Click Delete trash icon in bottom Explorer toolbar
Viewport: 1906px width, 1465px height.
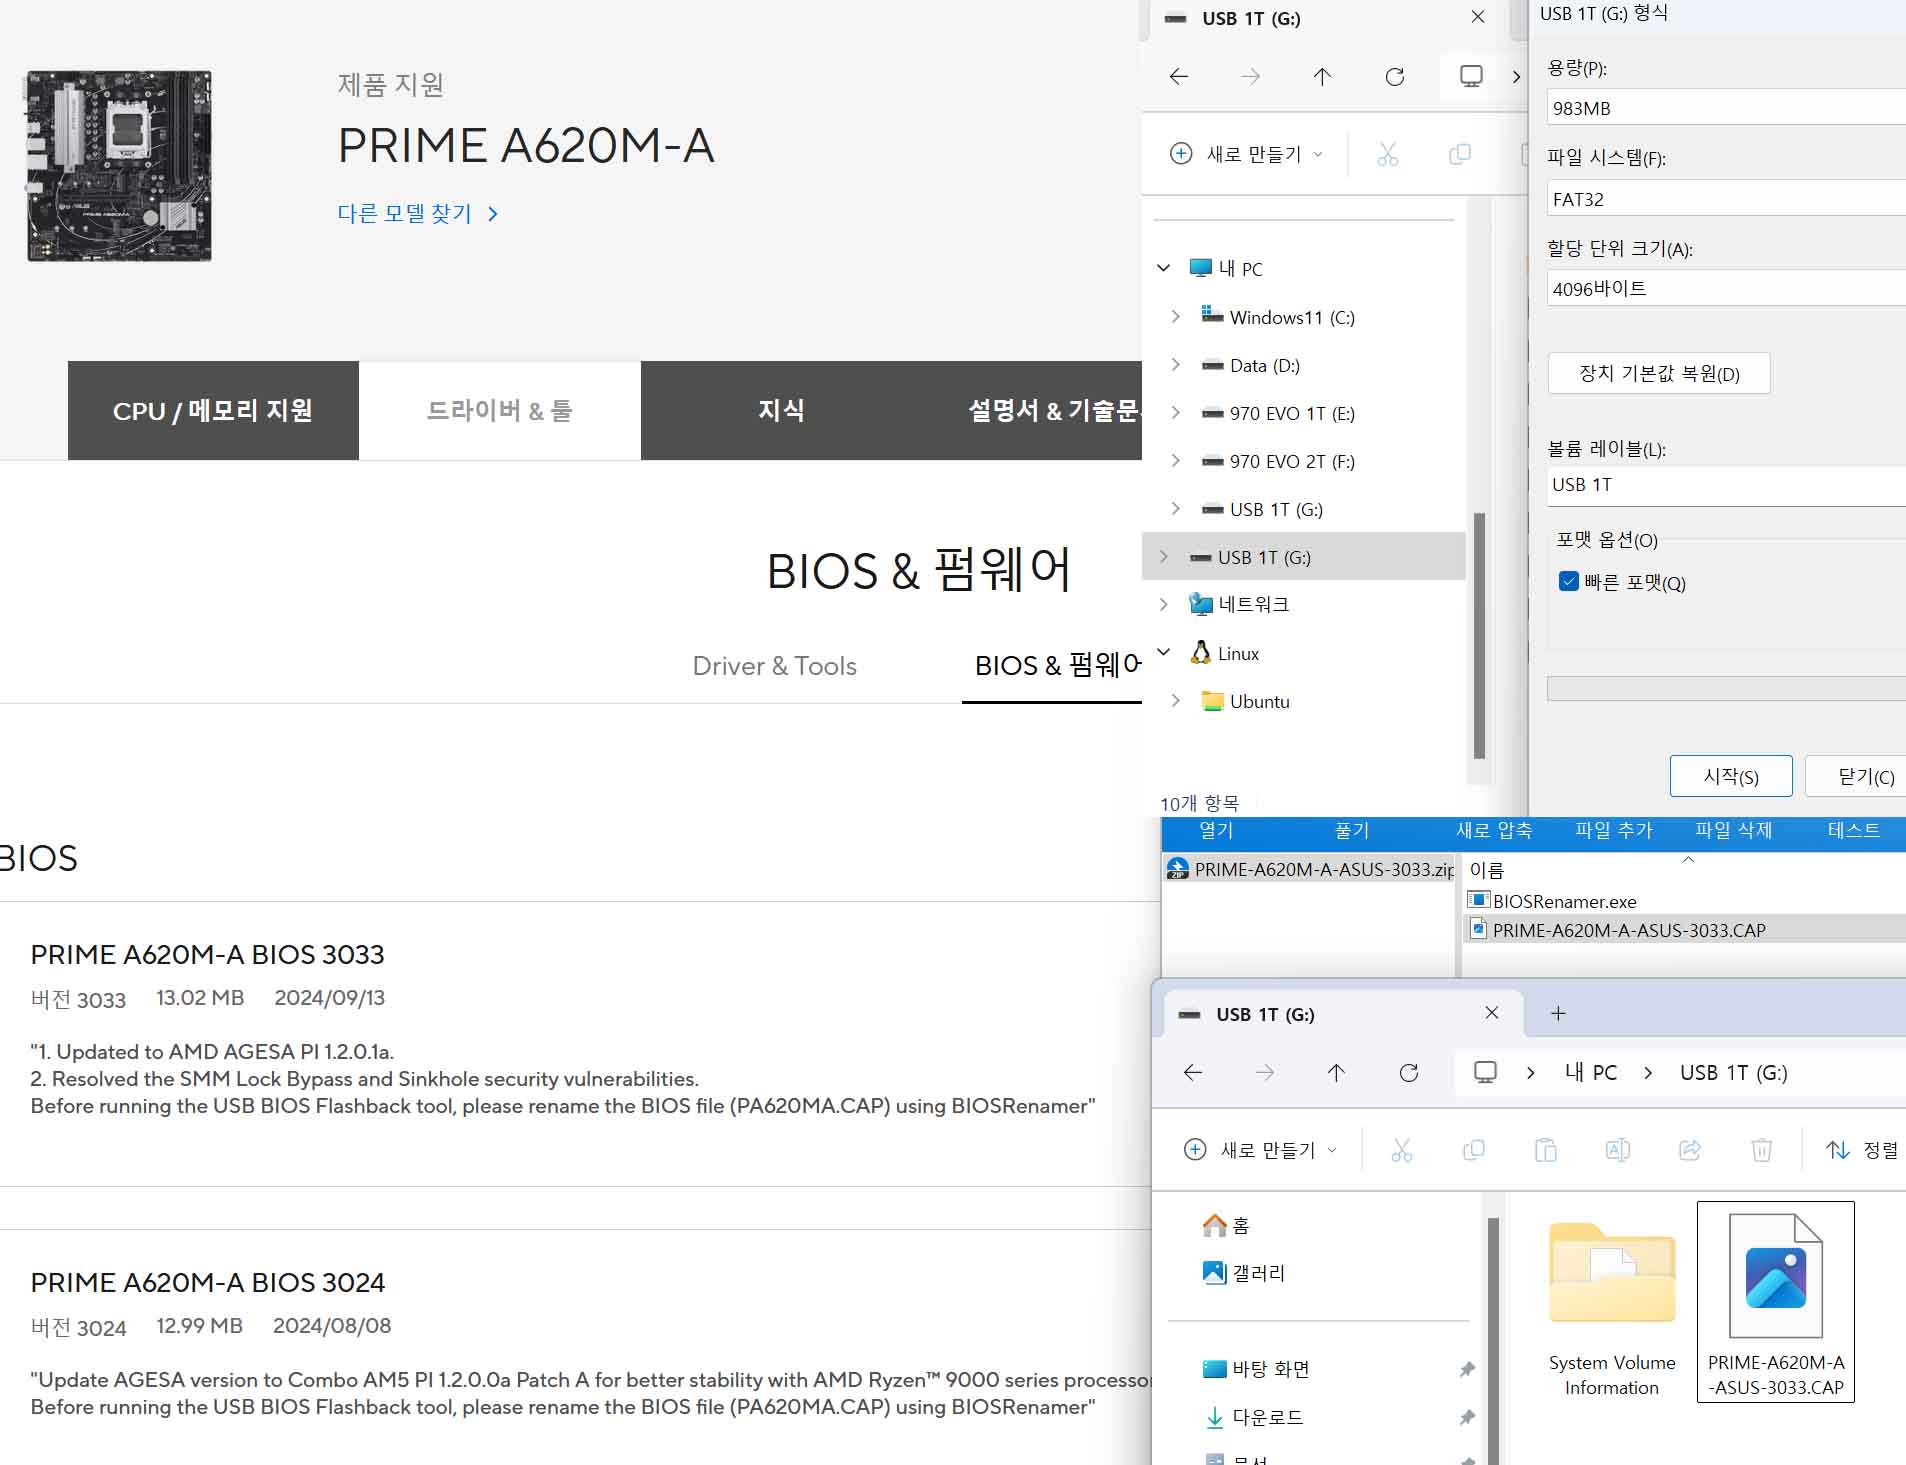(1762, 1150)
